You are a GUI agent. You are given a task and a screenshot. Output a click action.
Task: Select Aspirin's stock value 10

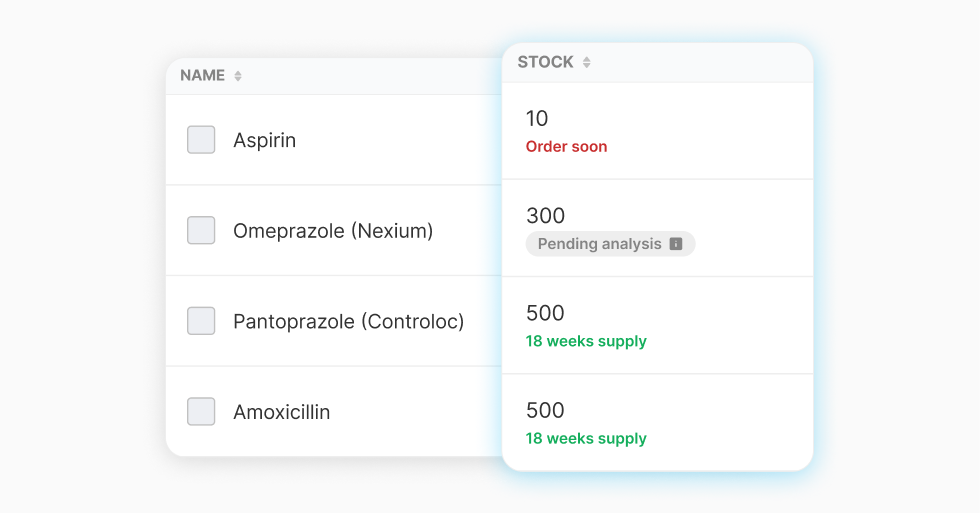[x=537, y=119]
